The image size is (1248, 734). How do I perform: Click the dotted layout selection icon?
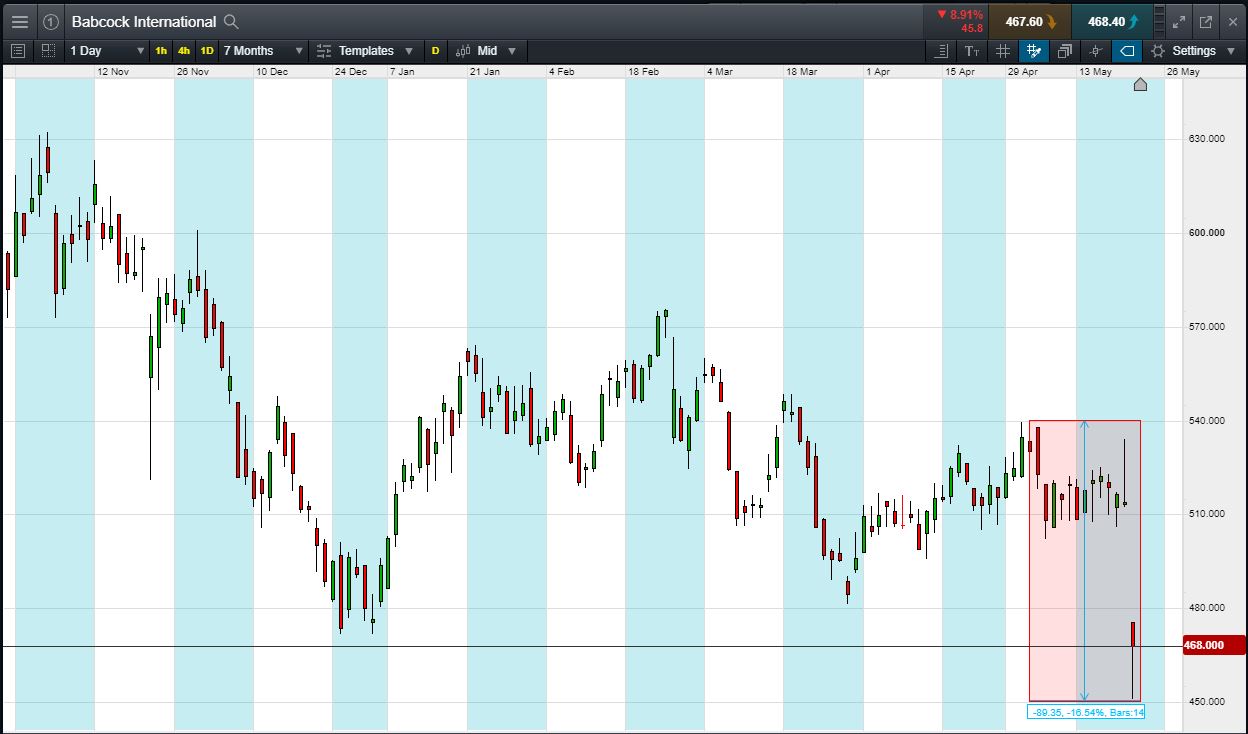49,50
